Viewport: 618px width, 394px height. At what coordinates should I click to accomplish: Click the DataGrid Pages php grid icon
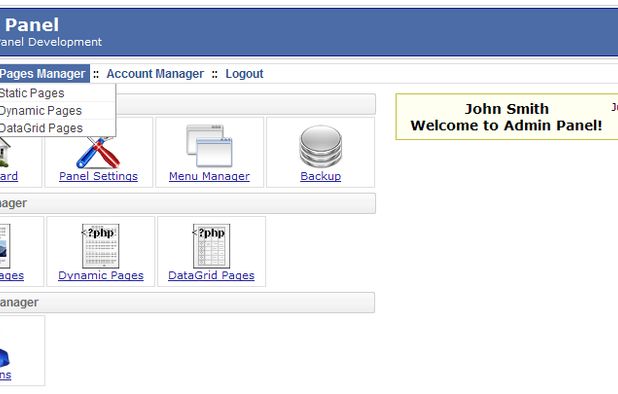click(211, 246)
